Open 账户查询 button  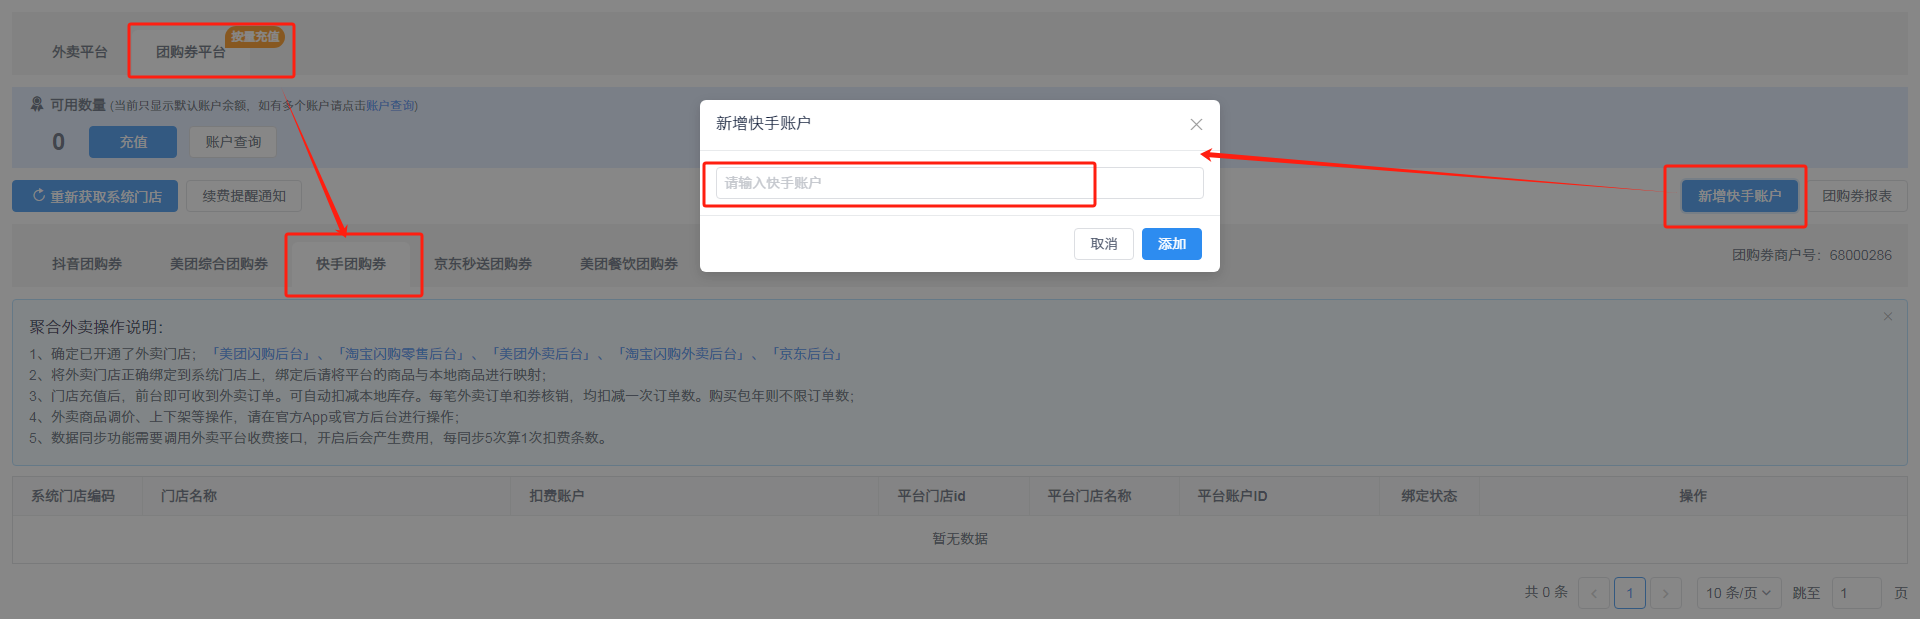point(233,142)
